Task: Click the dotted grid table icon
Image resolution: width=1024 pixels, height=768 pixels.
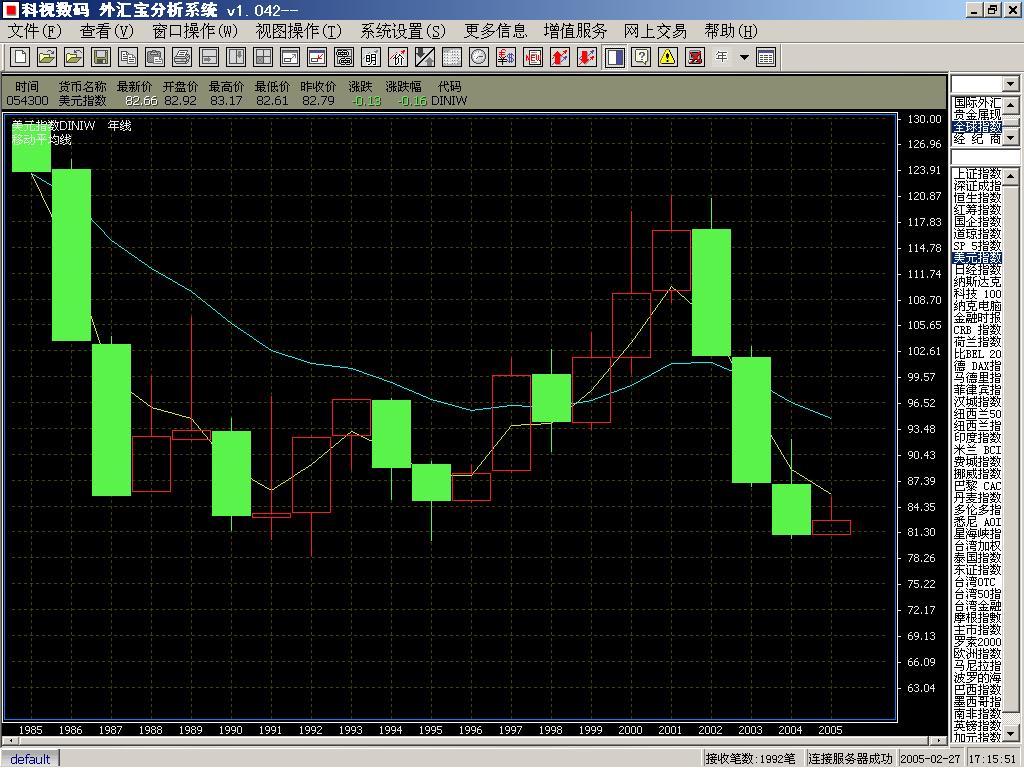Action: 452,57
